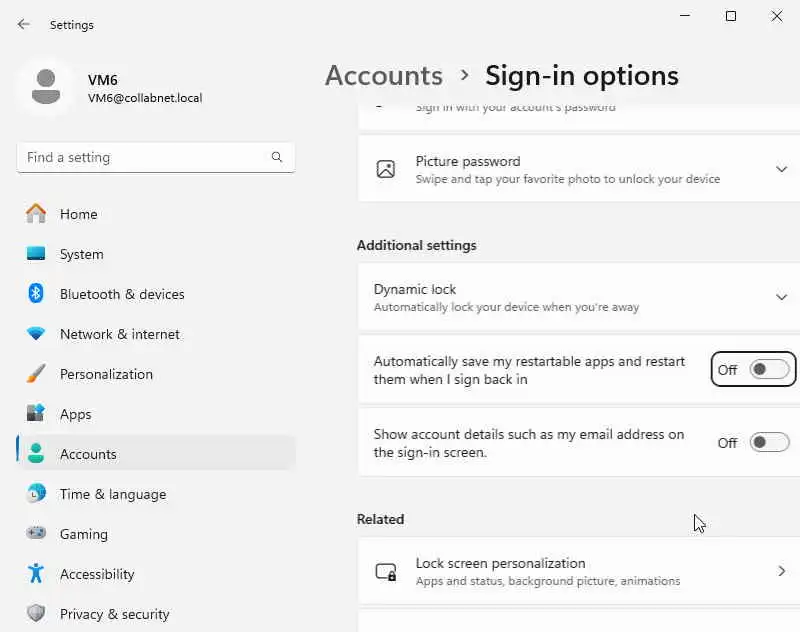The height and width of the screenshot is (632, 800).
Task: Click the search magnifier icon
Action: click(277, 157)
